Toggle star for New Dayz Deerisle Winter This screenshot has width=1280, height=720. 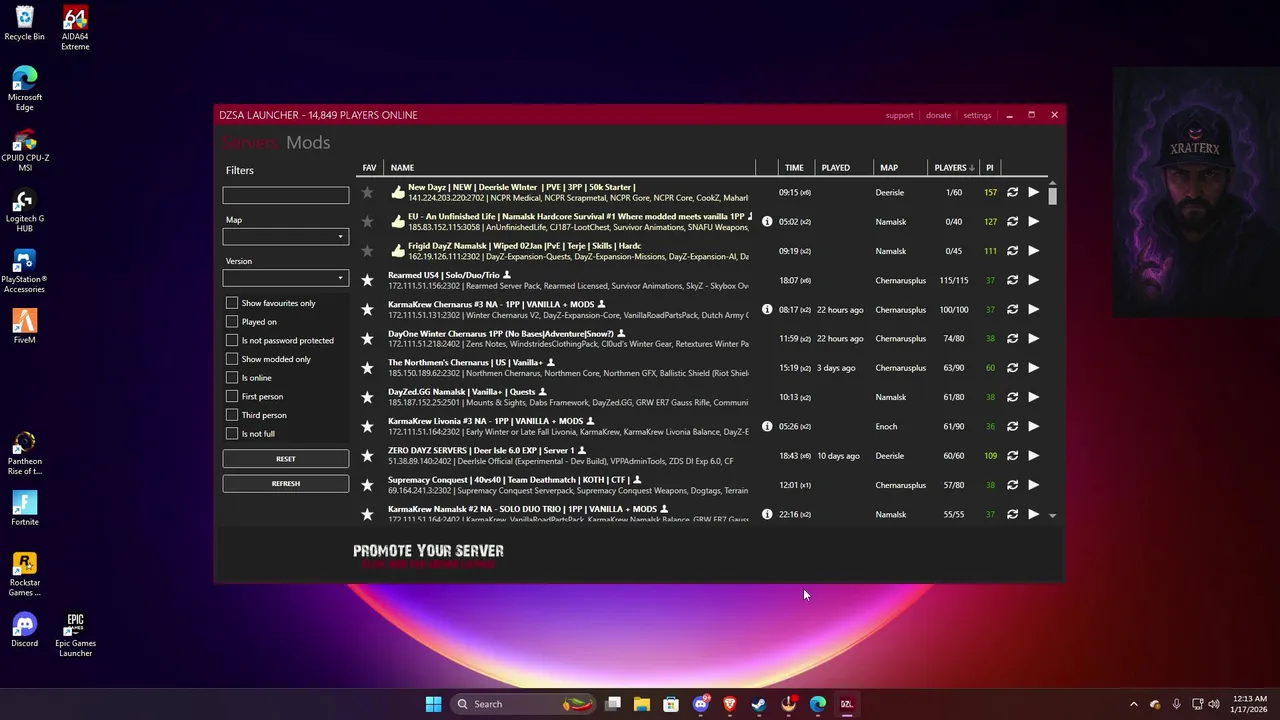point(367,192)
